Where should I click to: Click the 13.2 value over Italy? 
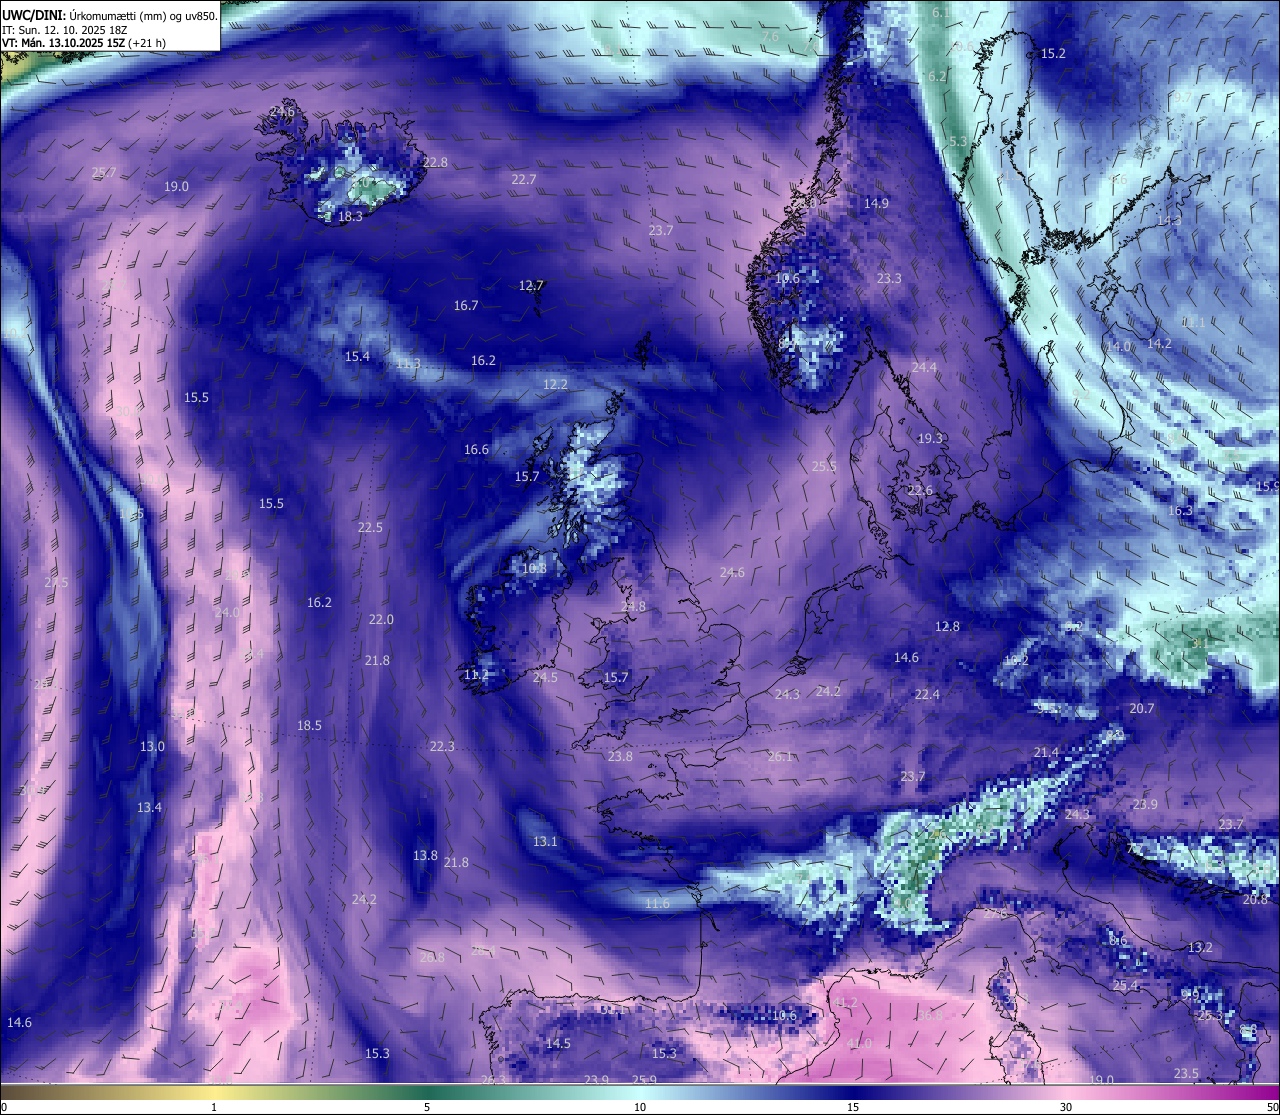1200,947
